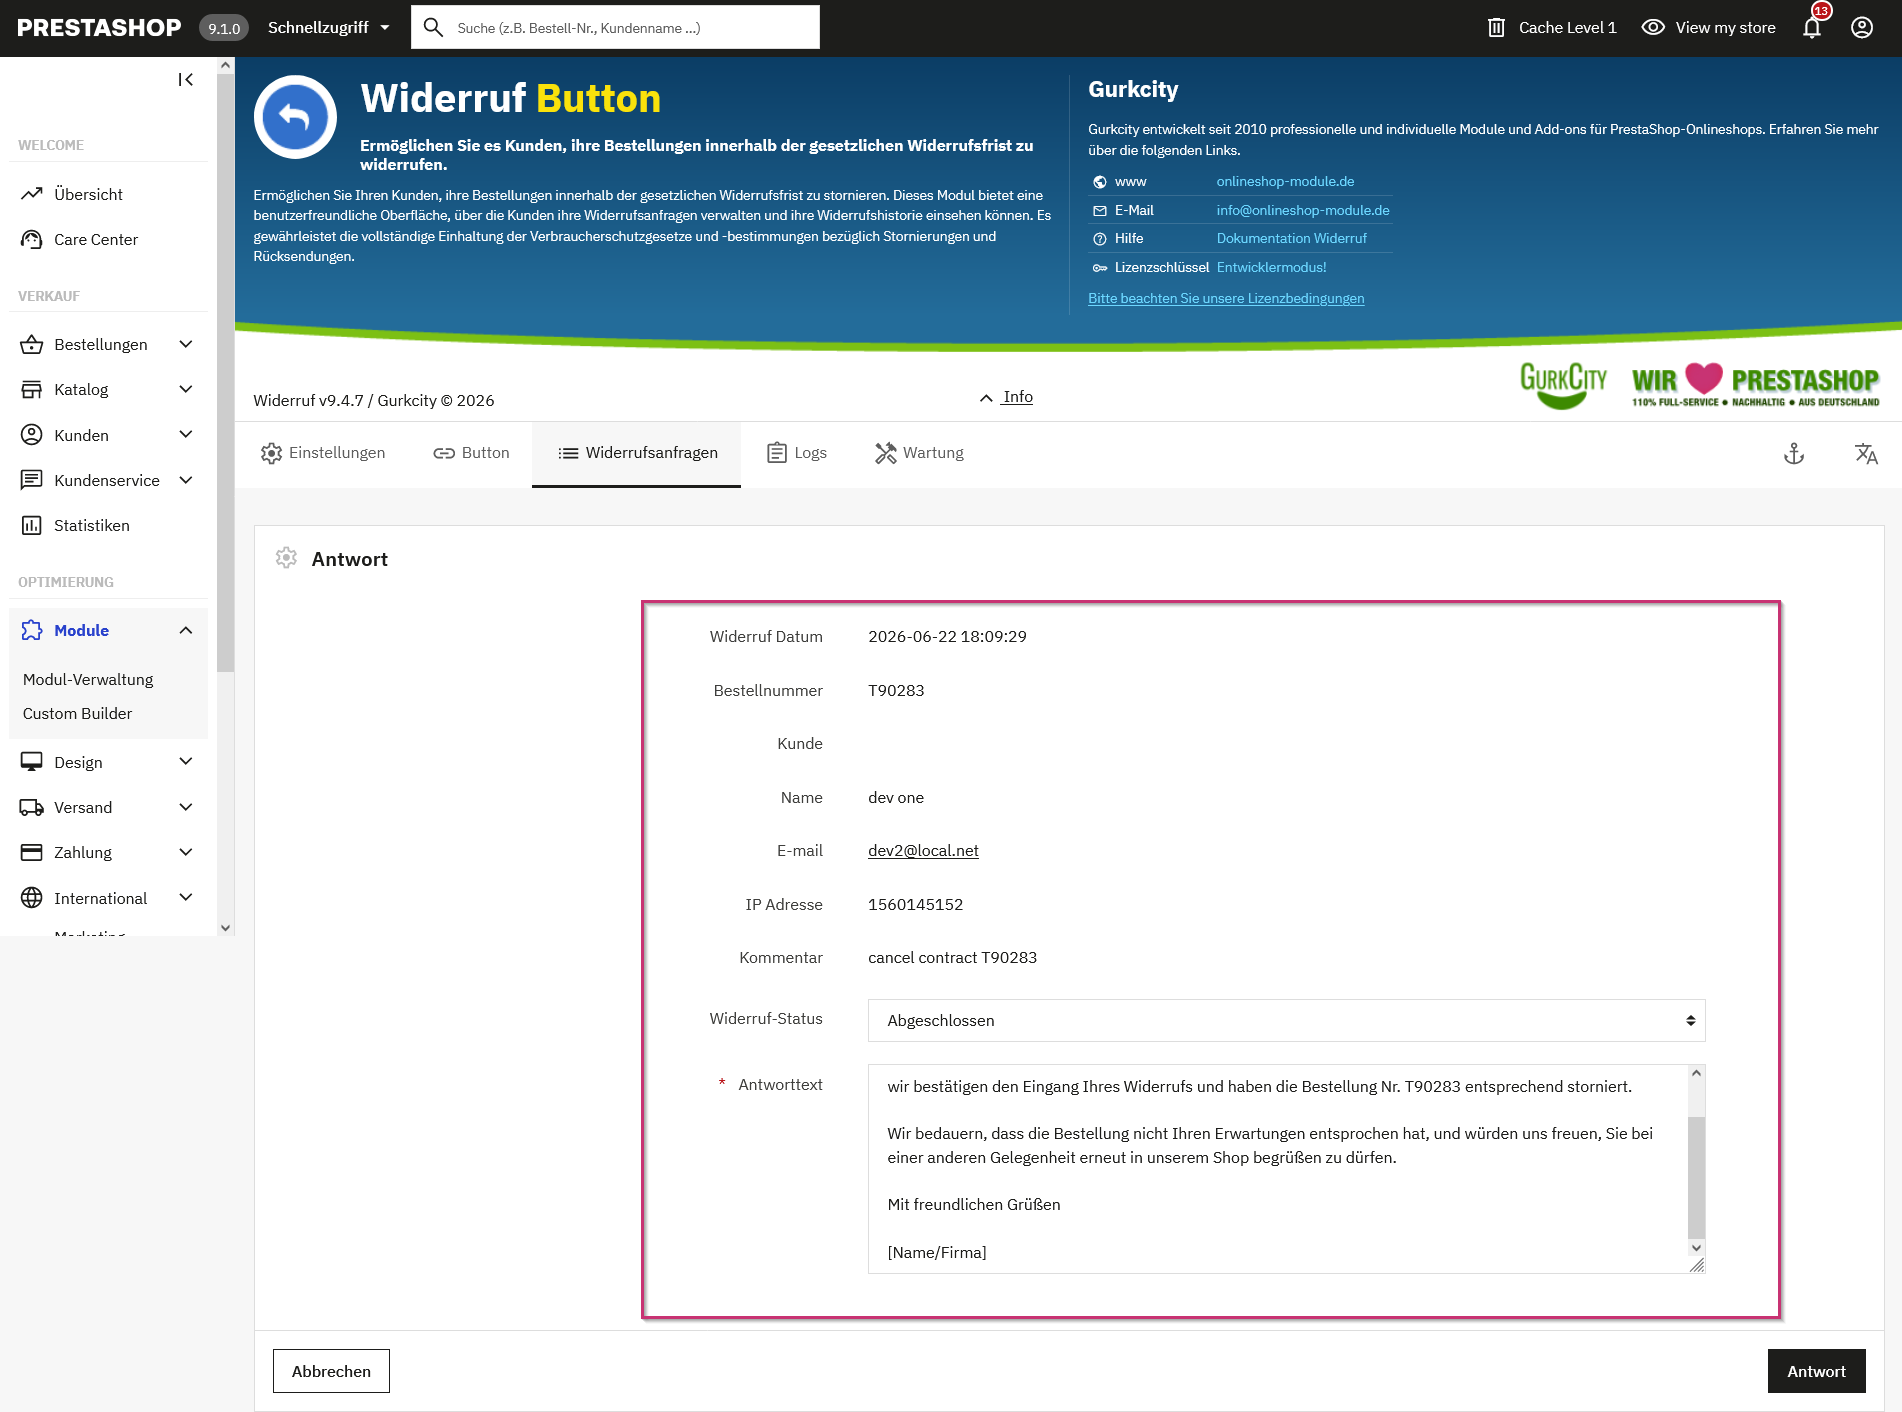The height and width of the screenshot is (1412, 1902).
Task: Click the International globe icon
Action: [x=32, y=898]
